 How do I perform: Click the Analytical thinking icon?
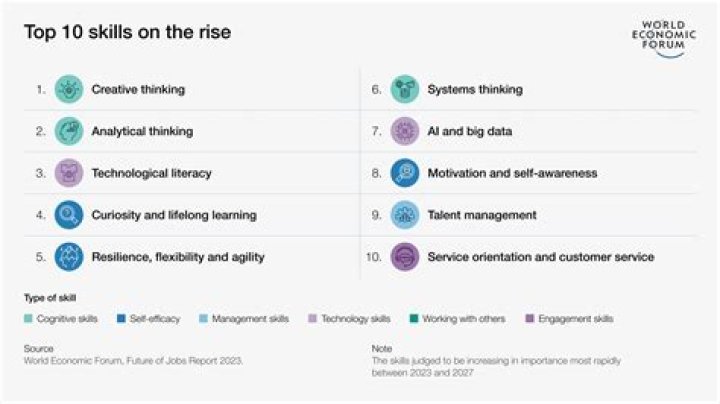click(x=69, y=131)
